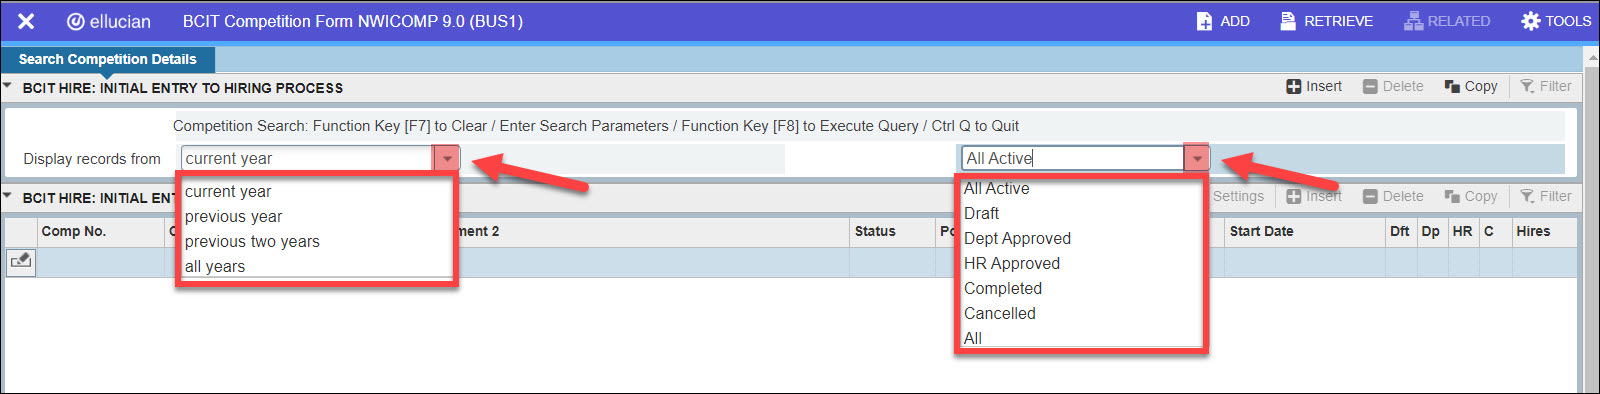Click the Comp No. column header

[x=100, y=231]
